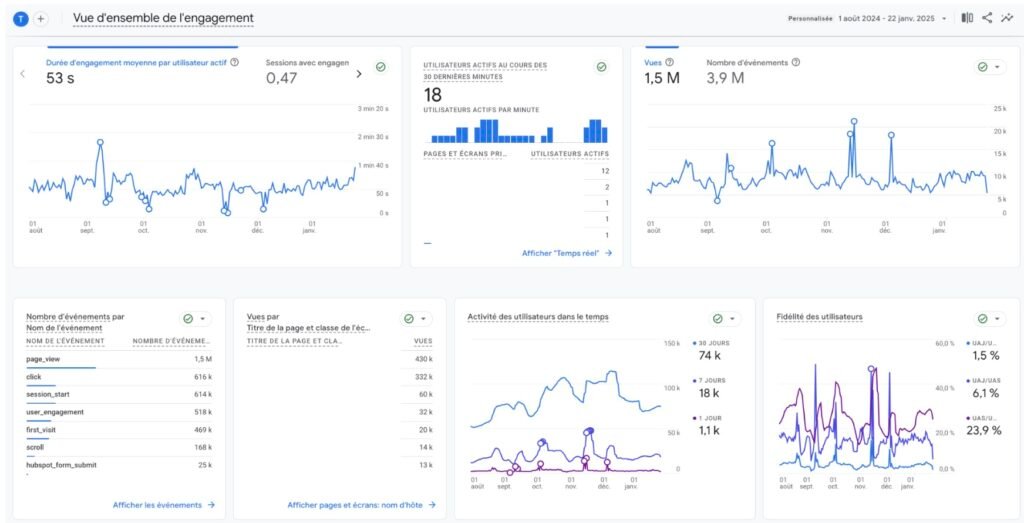Go to previous metric with left arrow

tap(23, 74)
